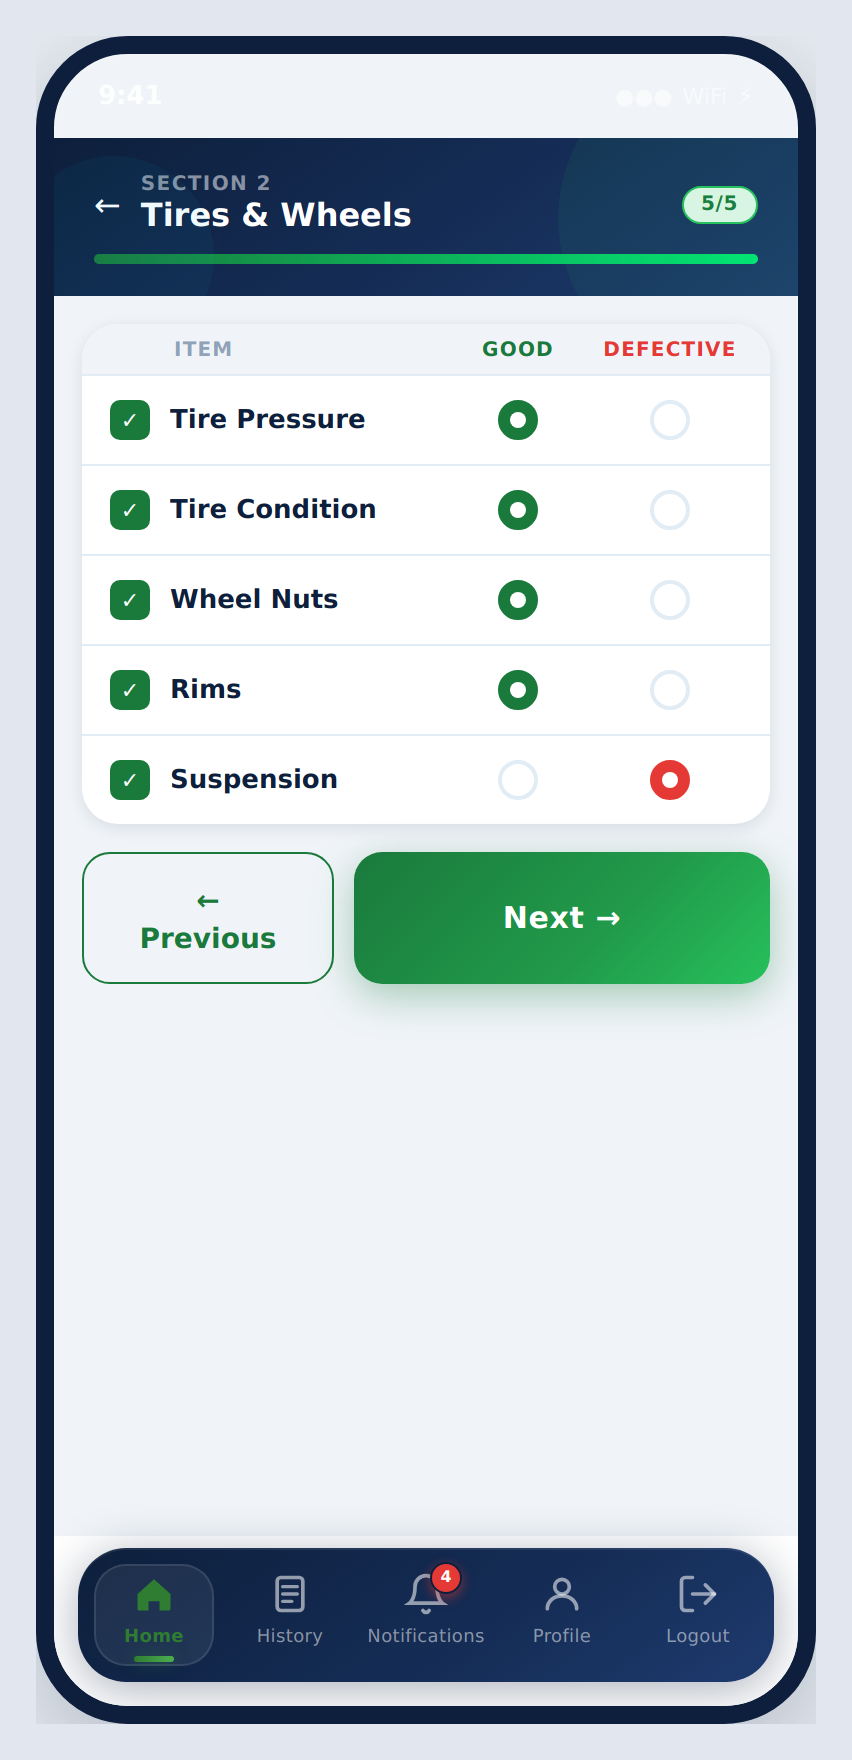Viewport: 852px width, 1760px height.
Task: Open the Home tab icon
Action: tap(154, 1595)
